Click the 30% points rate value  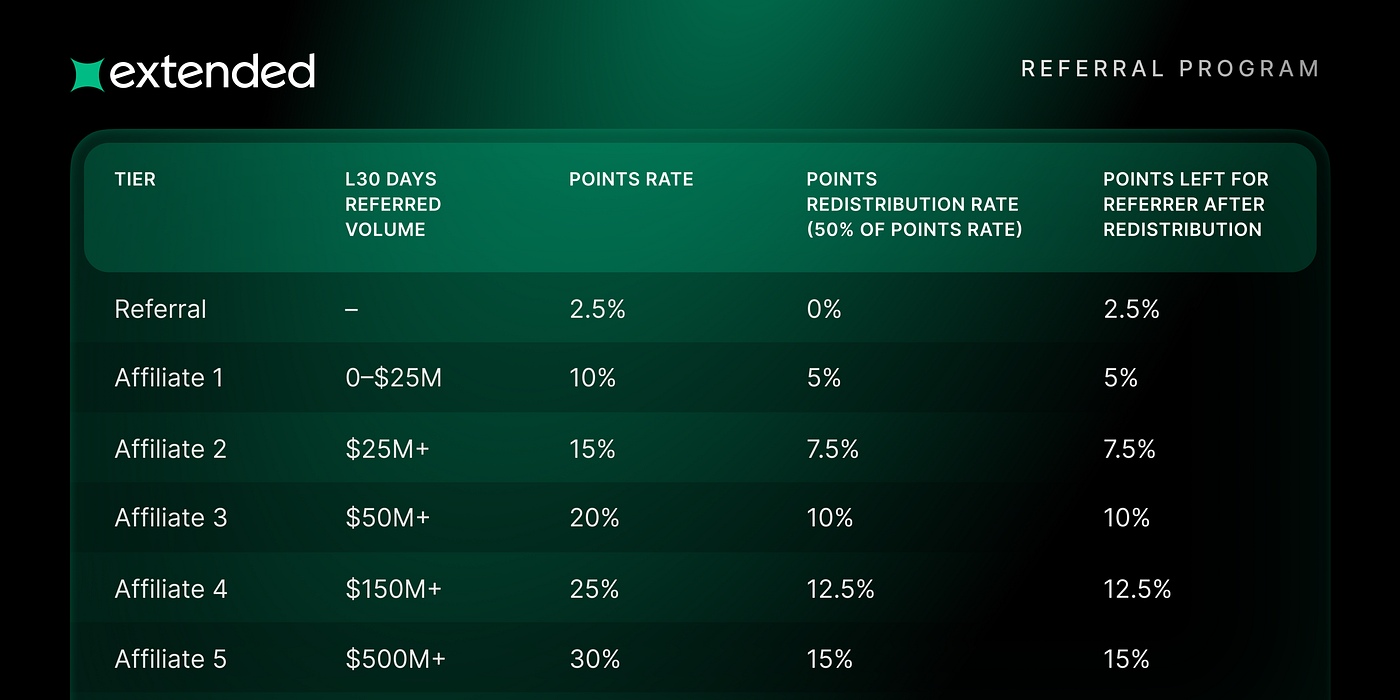[x=595, y=659]
